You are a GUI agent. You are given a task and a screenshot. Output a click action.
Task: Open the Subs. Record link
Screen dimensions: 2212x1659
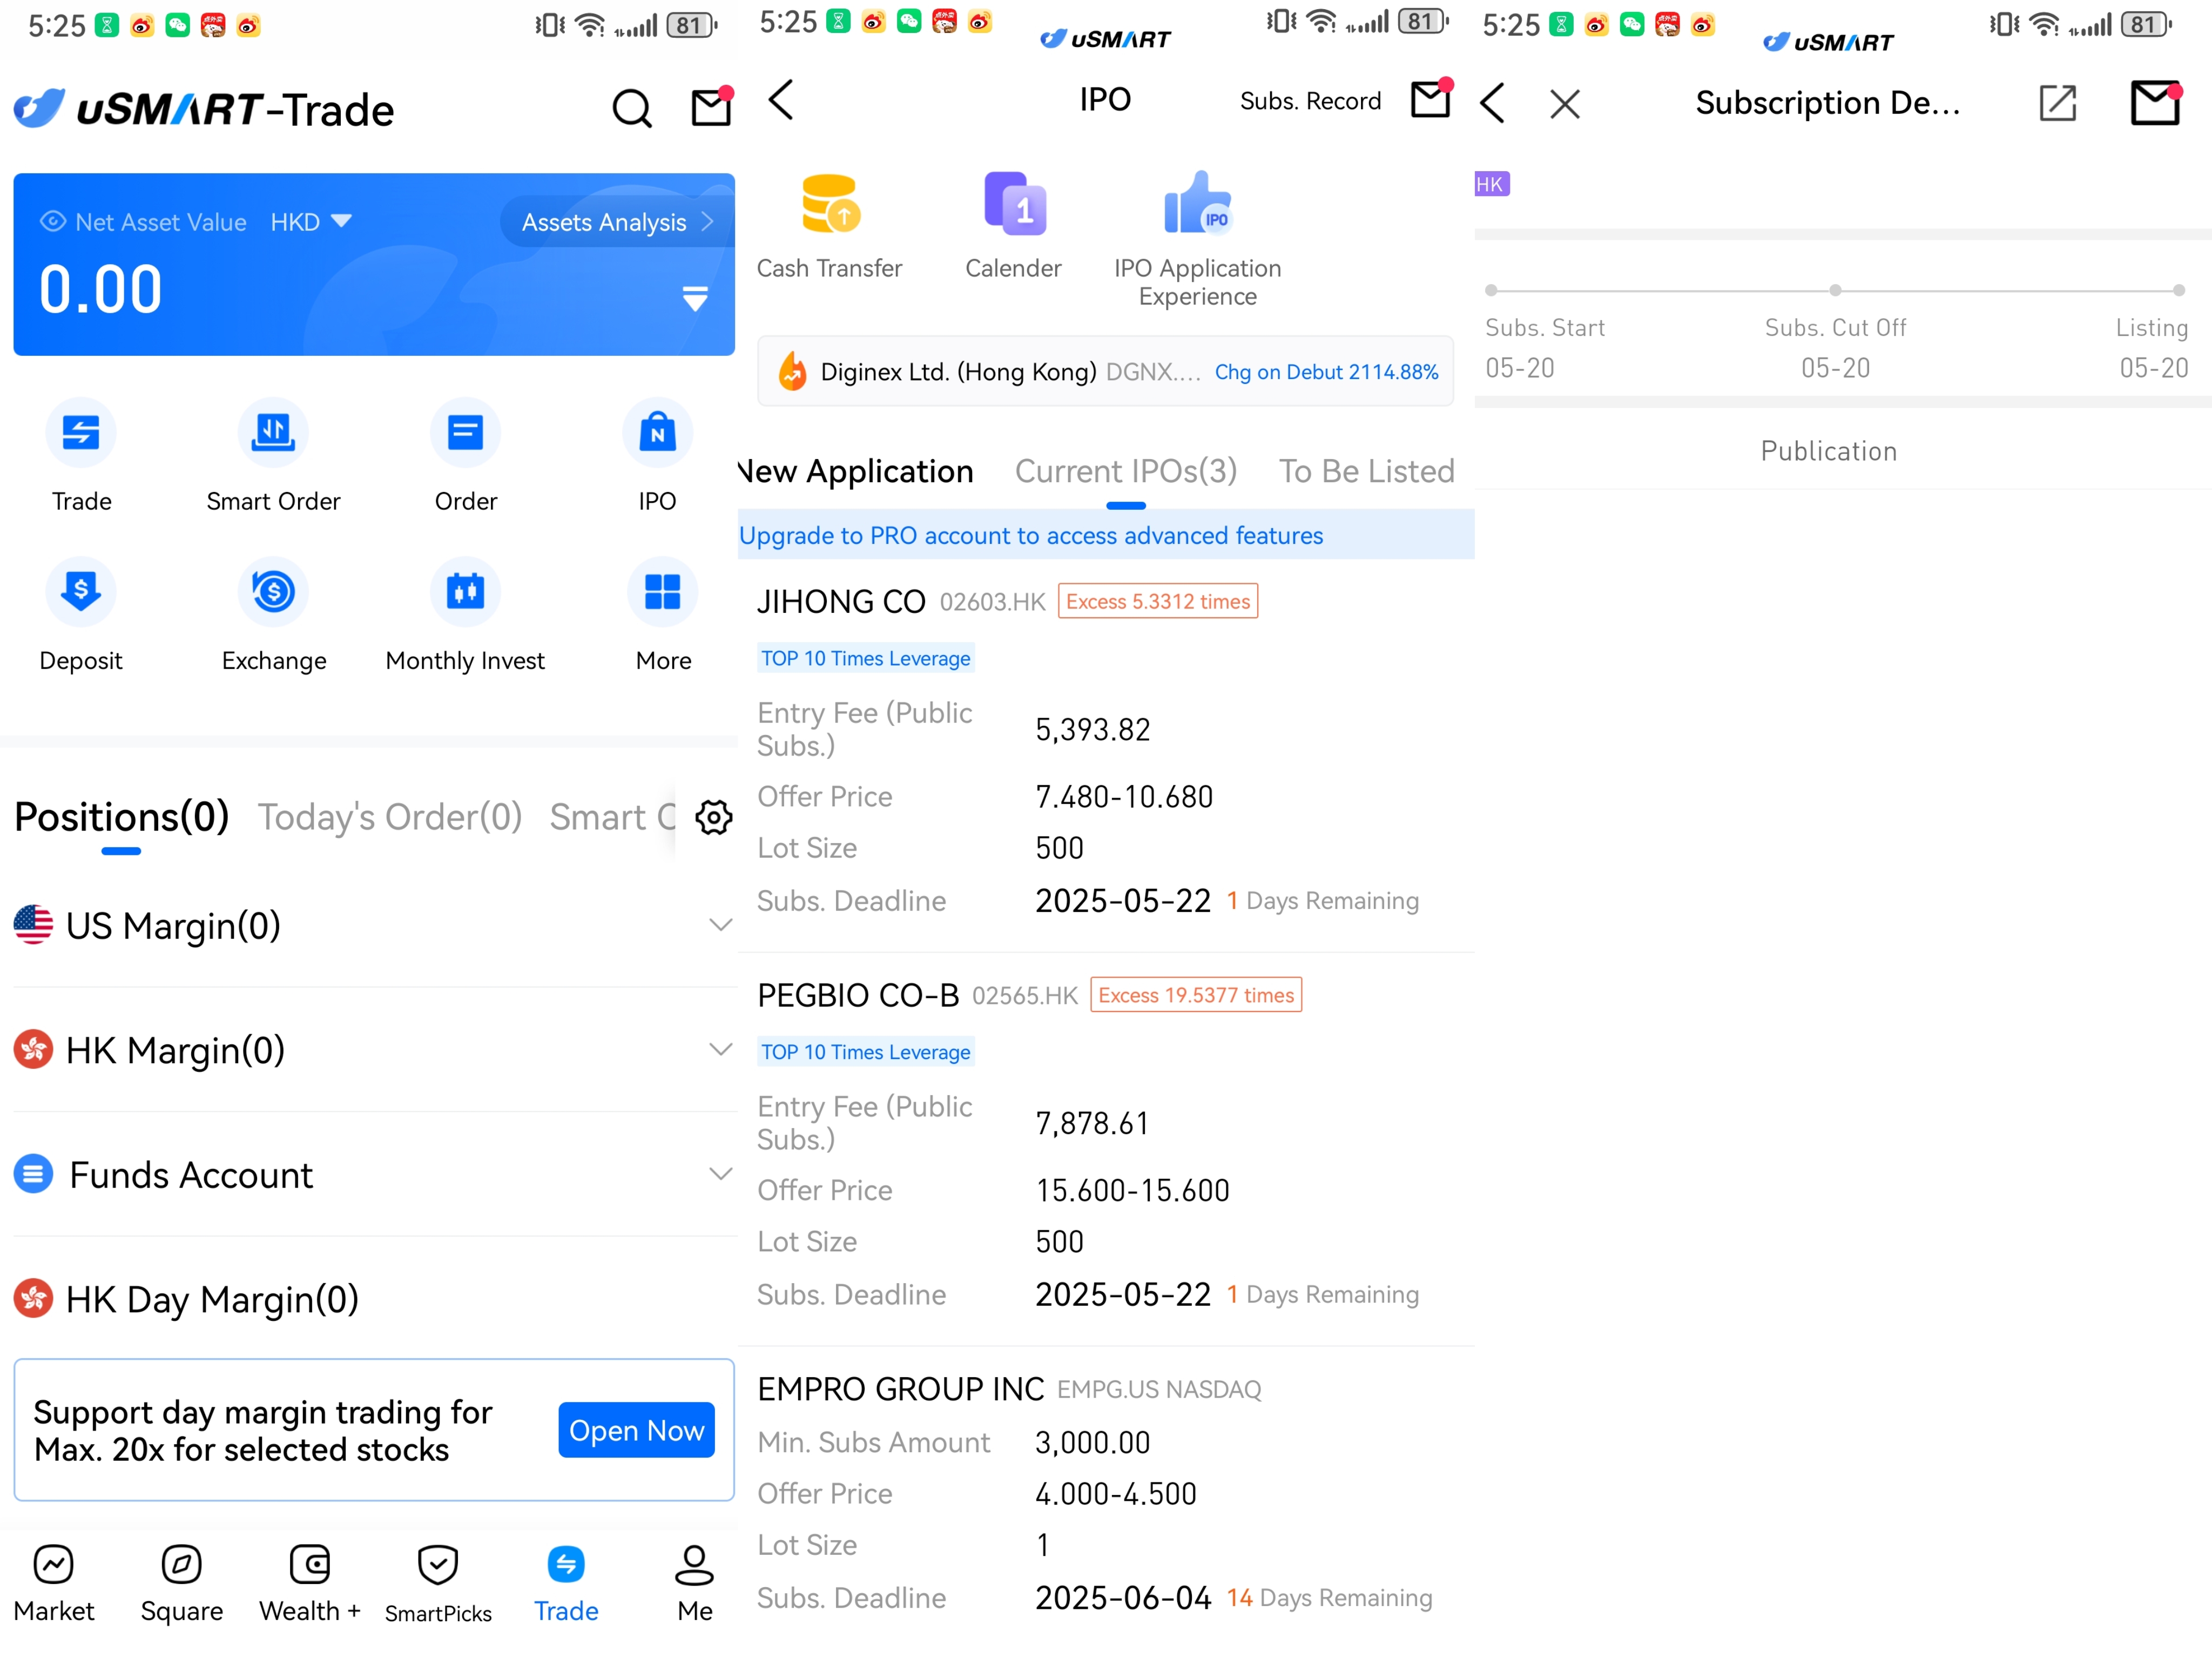pyautogui.click(x=1310, y=101)
